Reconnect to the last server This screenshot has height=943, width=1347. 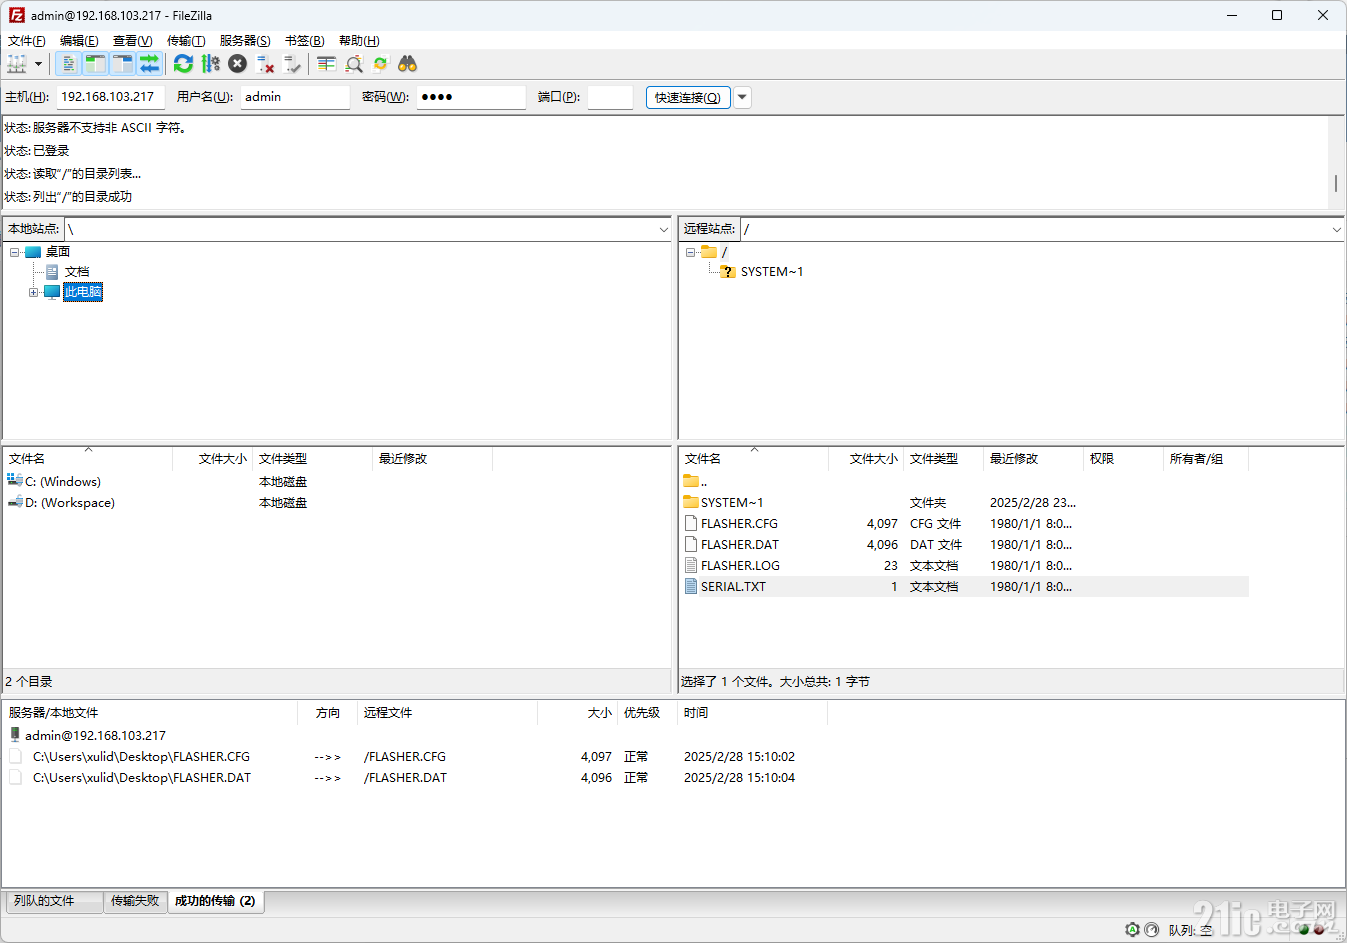[292, 64]
